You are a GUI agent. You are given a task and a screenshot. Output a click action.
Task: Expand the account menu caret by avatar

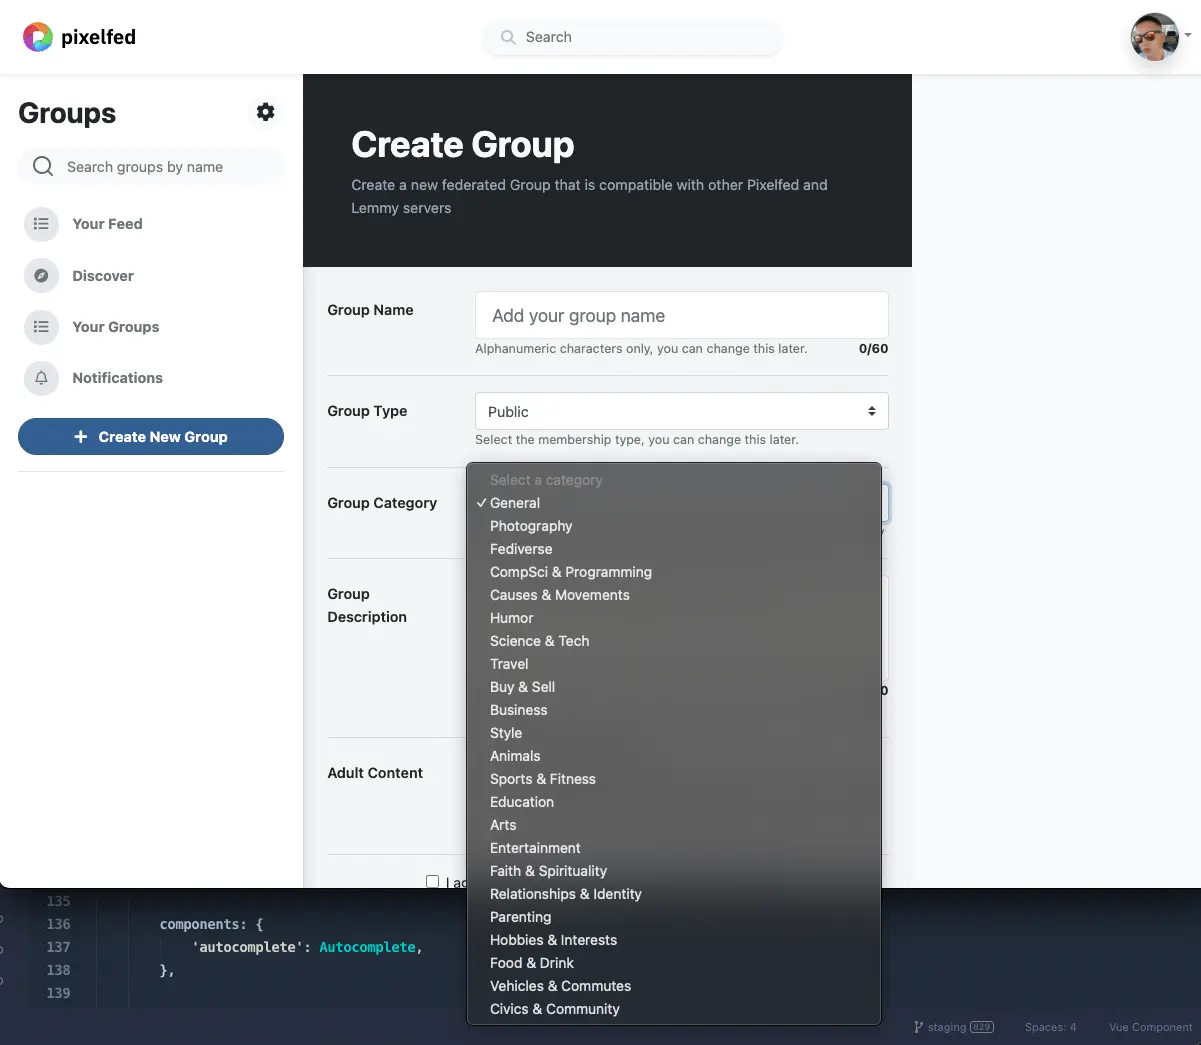[x=1188, y=35]
